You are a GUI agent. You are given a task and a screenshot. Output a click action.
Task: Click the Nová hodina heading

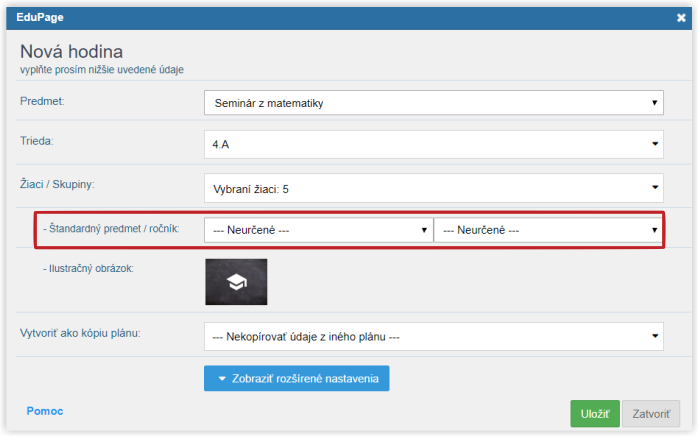coord(71,52)
